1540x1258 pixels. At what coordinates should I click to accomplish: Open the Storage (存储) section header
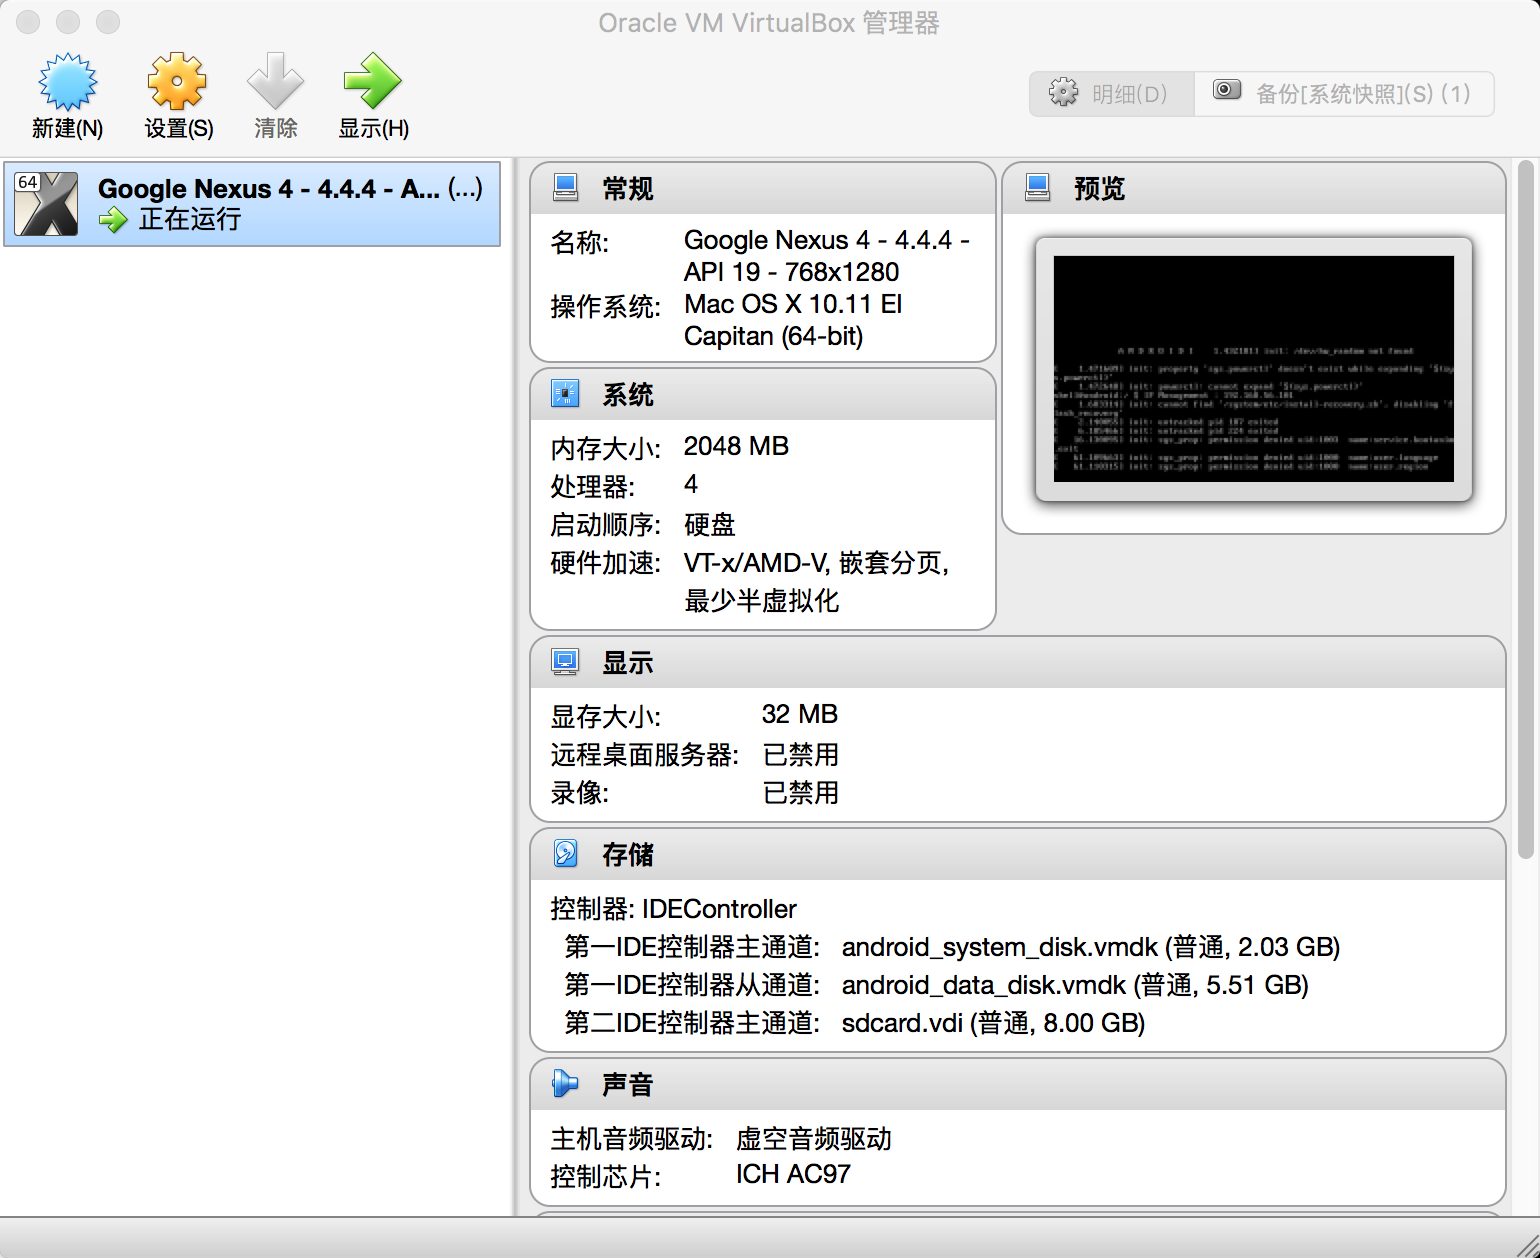(x=1018, y=854)
